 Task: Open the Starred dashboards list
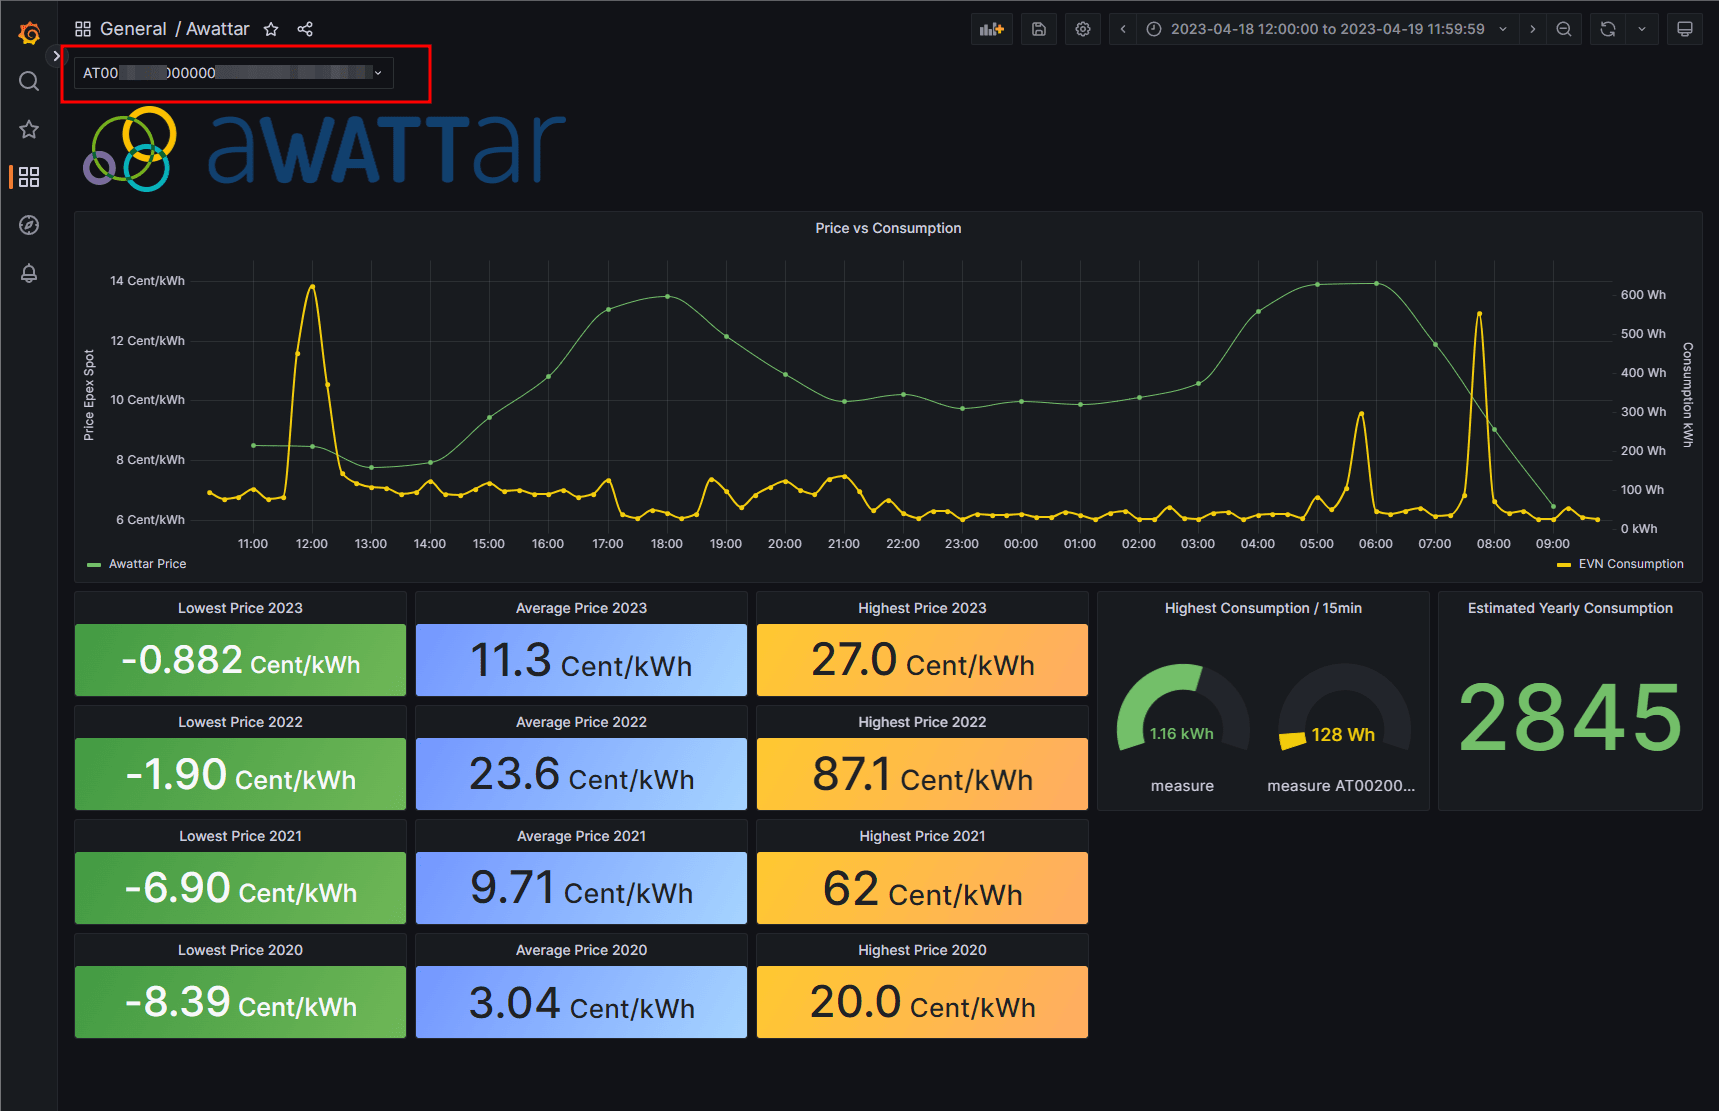[29, 129]
